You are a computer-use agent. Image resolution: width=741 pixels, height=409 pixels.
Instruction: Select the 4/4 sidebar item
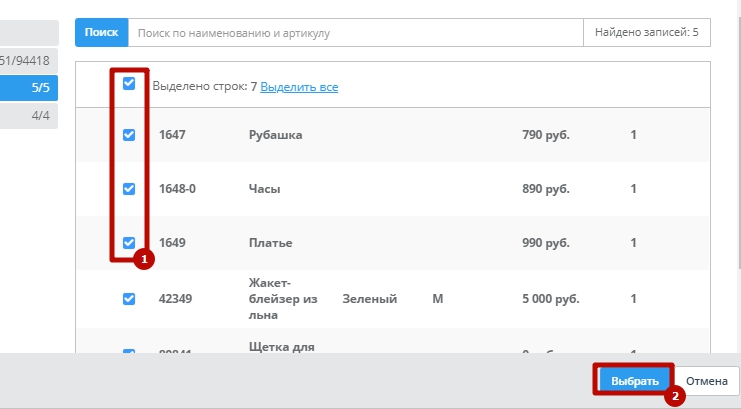click(29, 116)
